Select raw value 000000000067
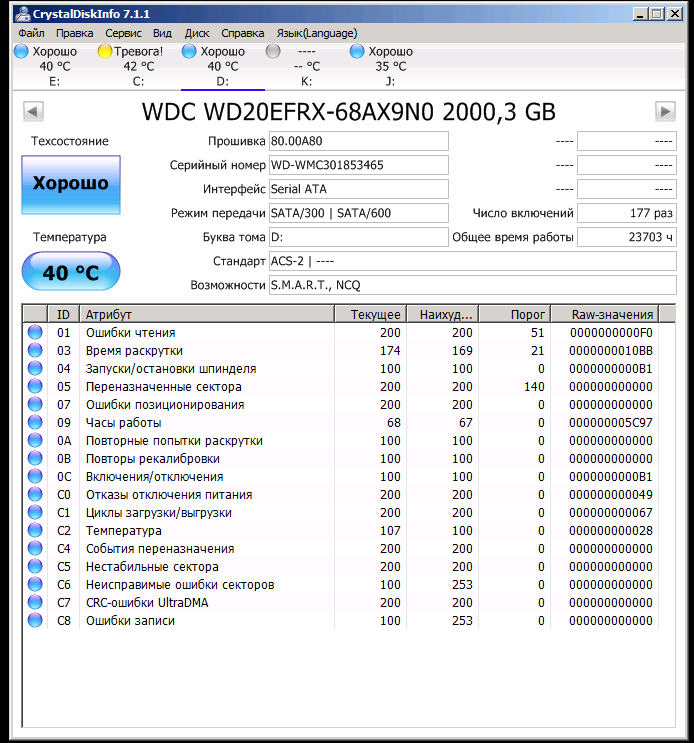Image resolution: width=694 pixels, height=743 pixels. pos(611,513)
